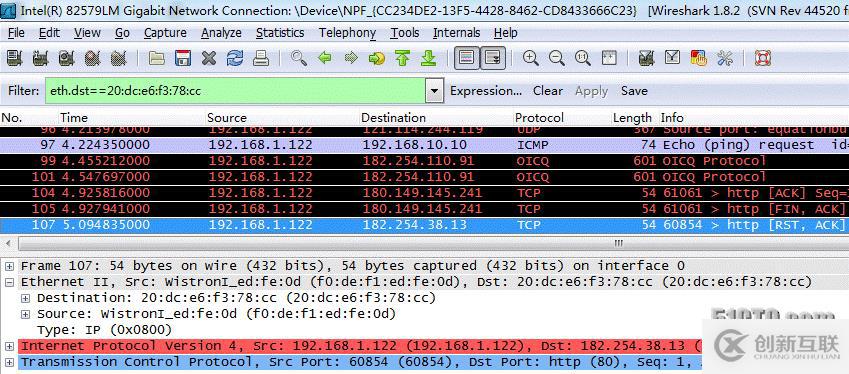Expand Transmission Control Protocol node

pyautogui.click(x=10, y=362)
